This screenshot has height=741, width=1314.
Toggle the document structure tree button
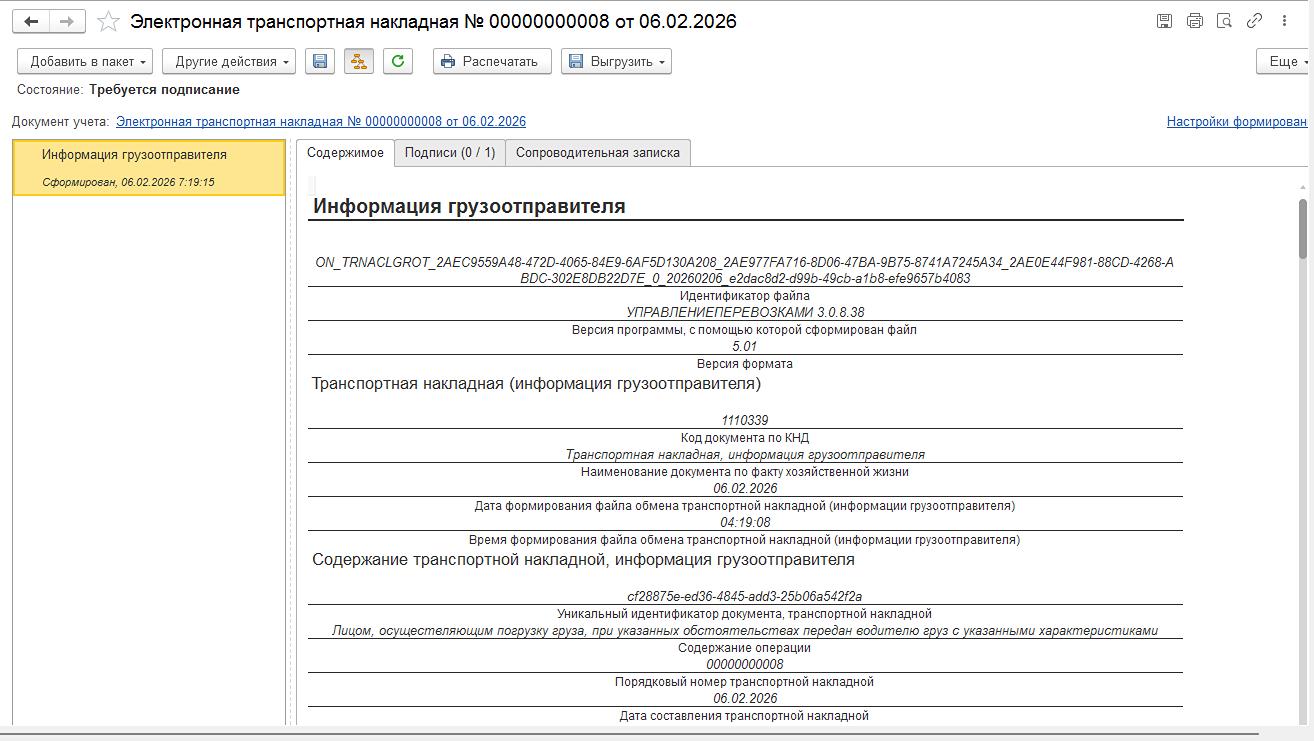[x=358, y=61]
